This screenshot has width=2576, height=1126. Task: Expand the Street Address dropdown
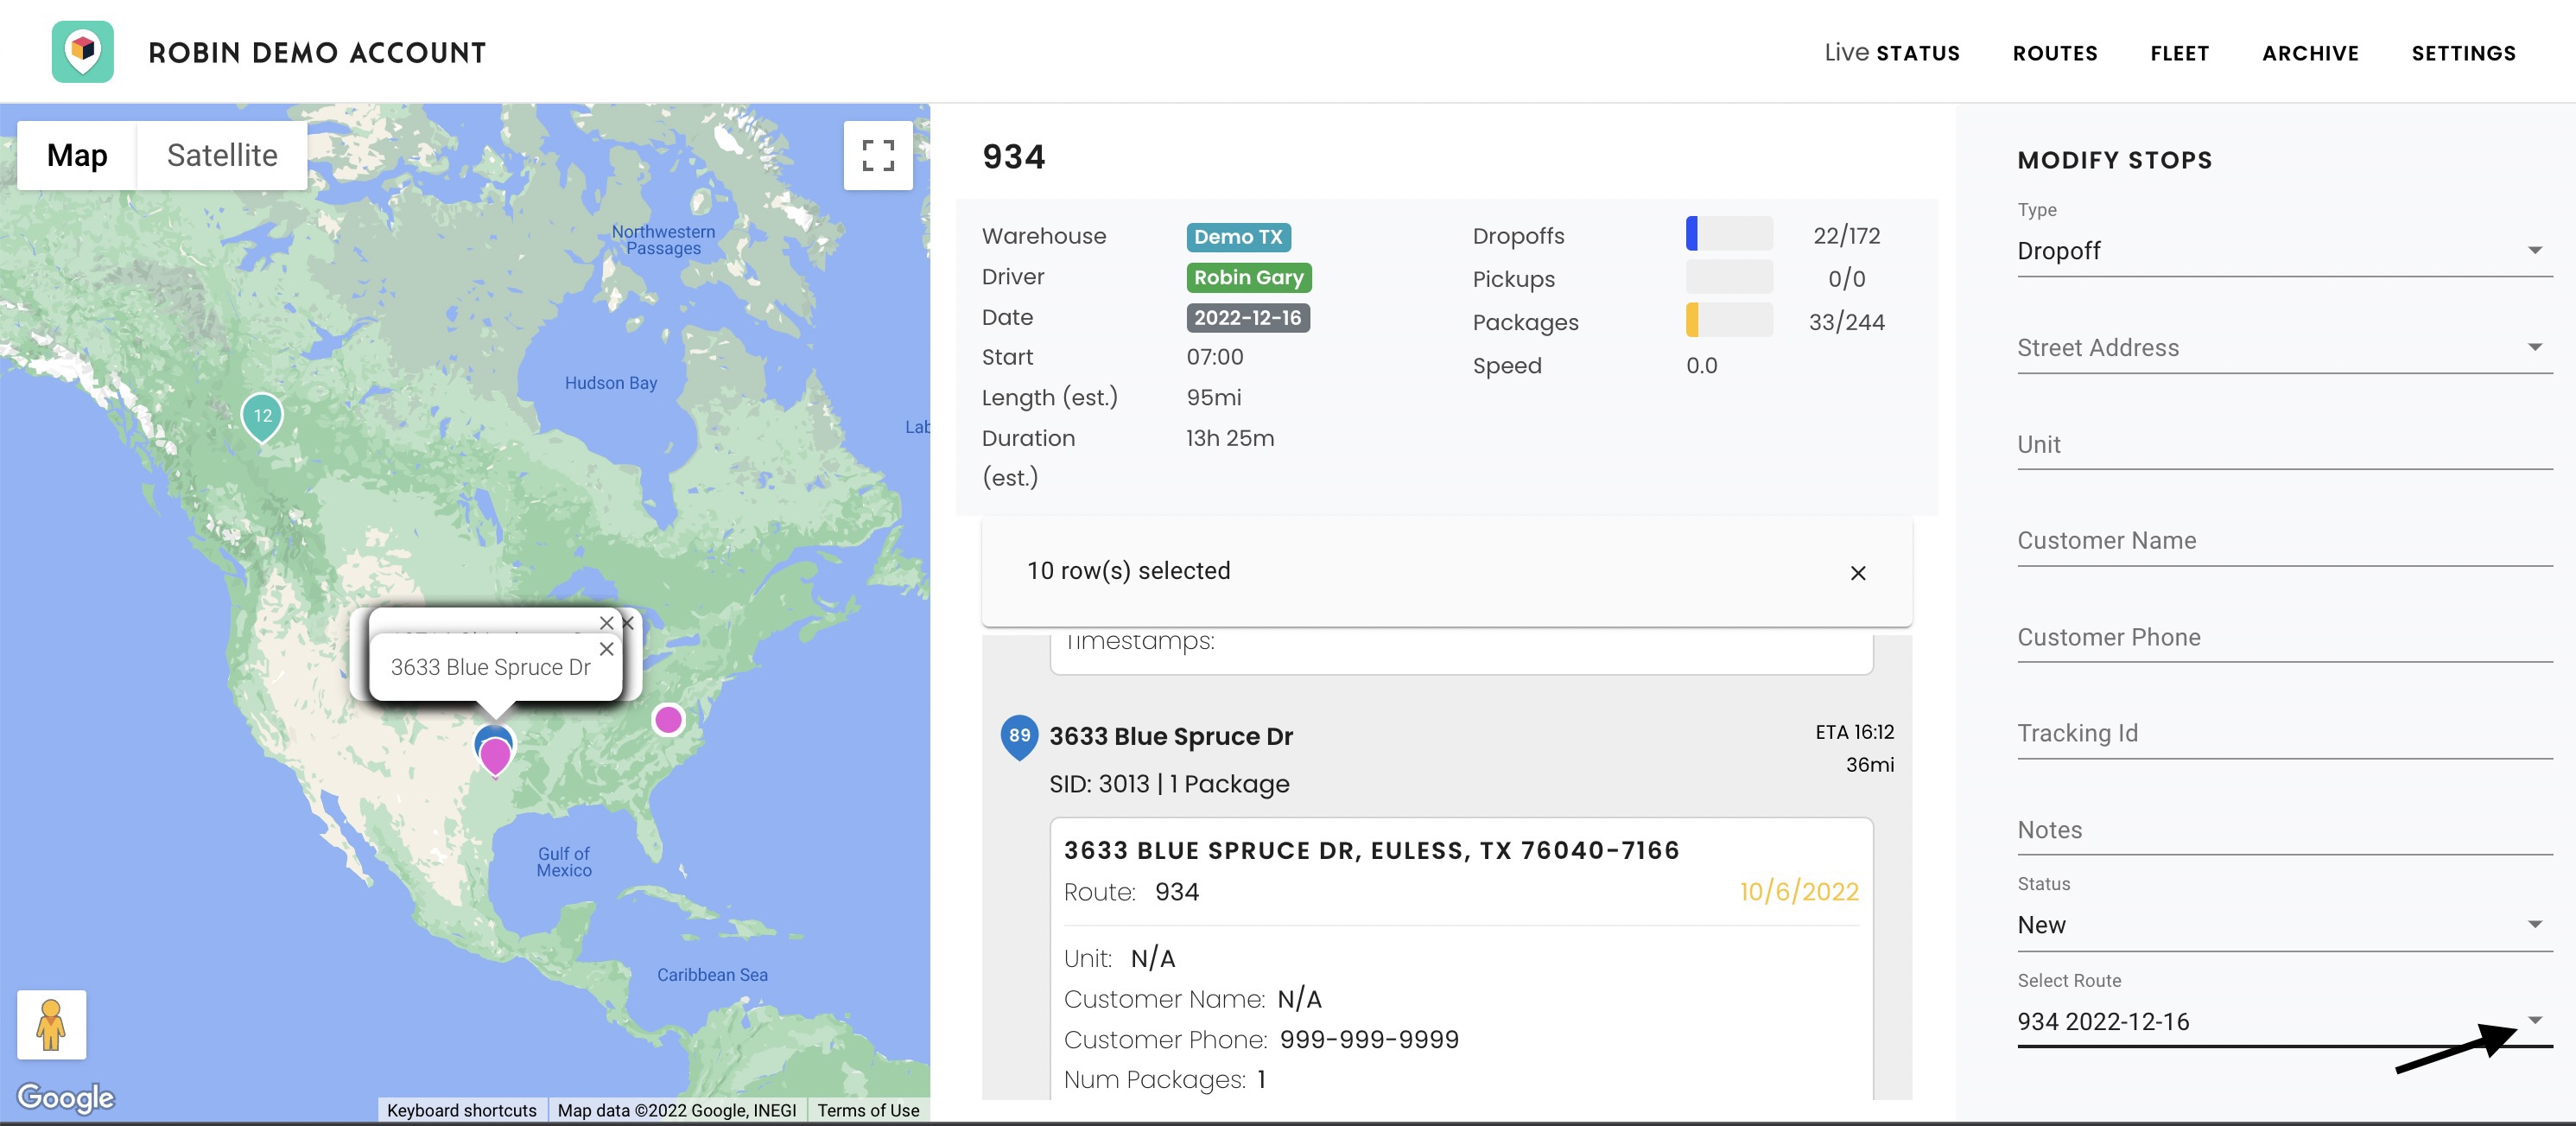[2284, 347]
